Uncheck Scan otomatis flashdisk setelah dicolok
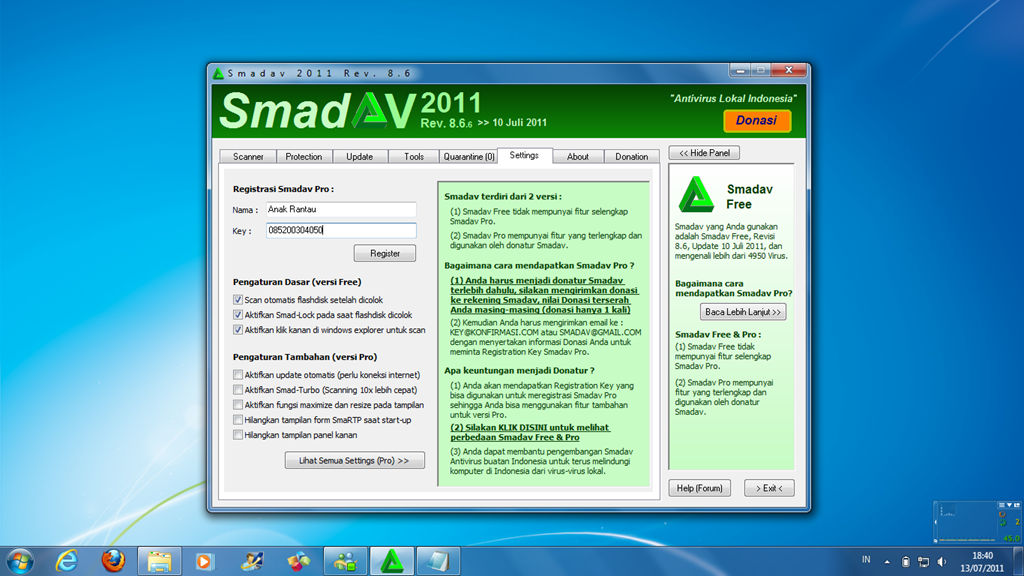 click(x=238, y=300)
